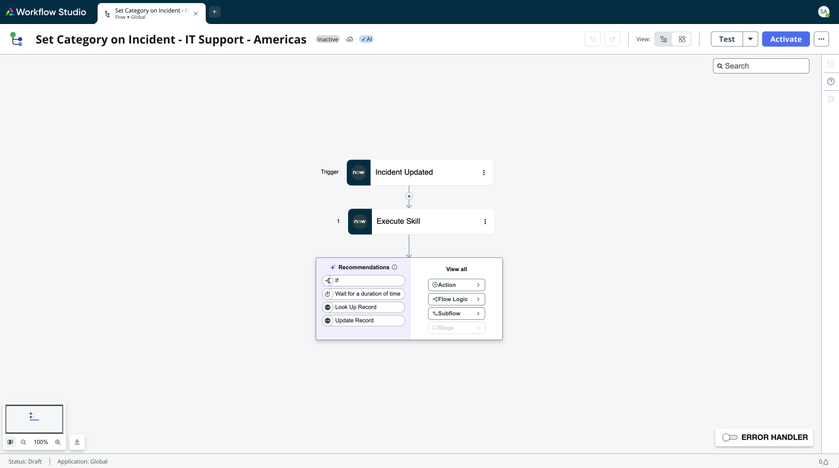Screen dimensions: 839x468
Task: Click the Execute Skill node icon
Action: pyautogui.click(x=360, y=221)
